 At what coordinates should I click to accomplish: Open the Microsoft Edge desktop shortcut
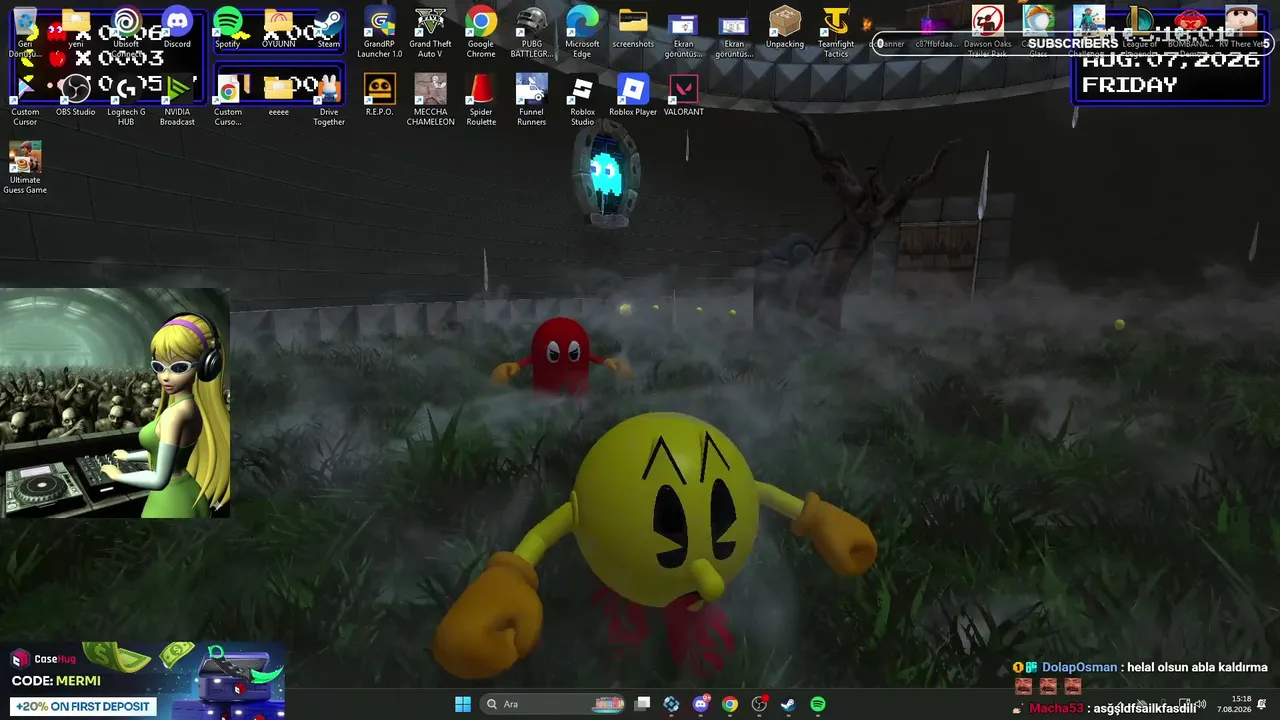(x=582, y=33)
